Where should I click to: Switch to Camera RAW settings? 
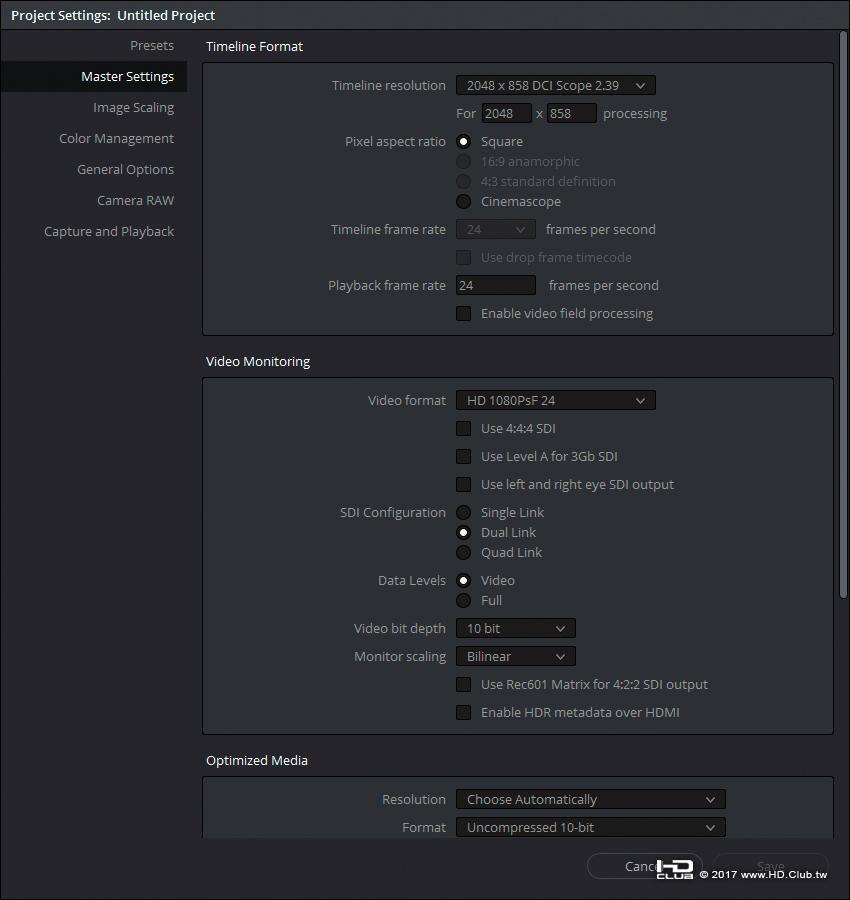click(135, 200)
